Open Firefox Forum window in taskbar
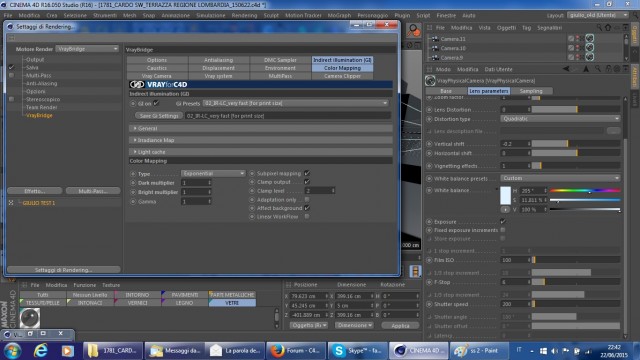The image size is (640, 360). [296, 351]
